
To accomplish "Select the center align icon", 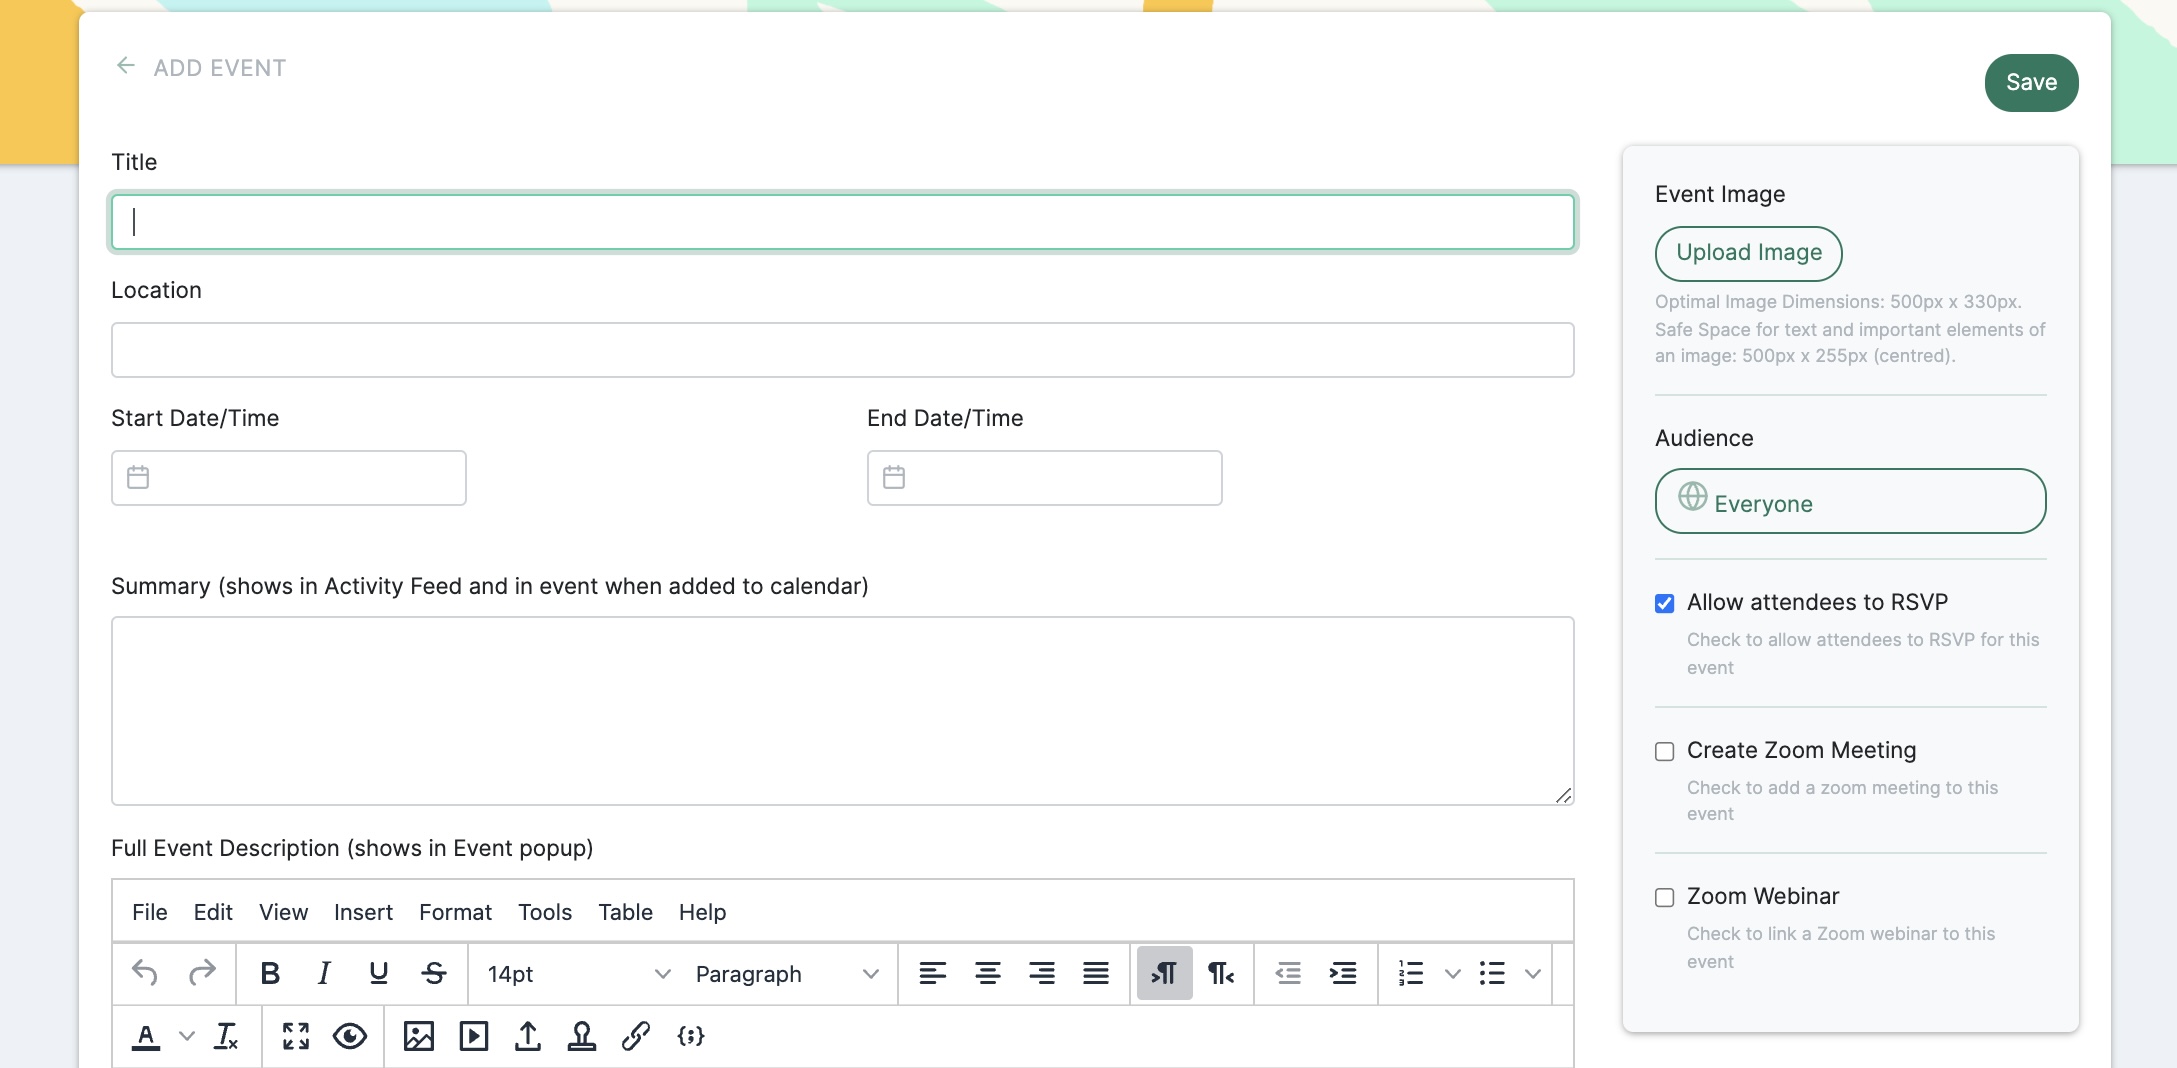I will (988, 973).
